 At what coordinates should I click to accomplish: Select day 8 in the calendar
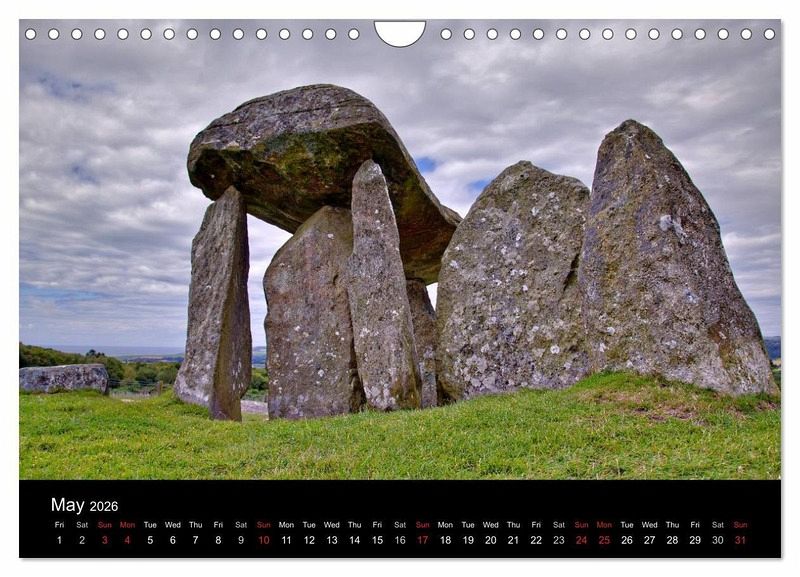click(218, 540)
